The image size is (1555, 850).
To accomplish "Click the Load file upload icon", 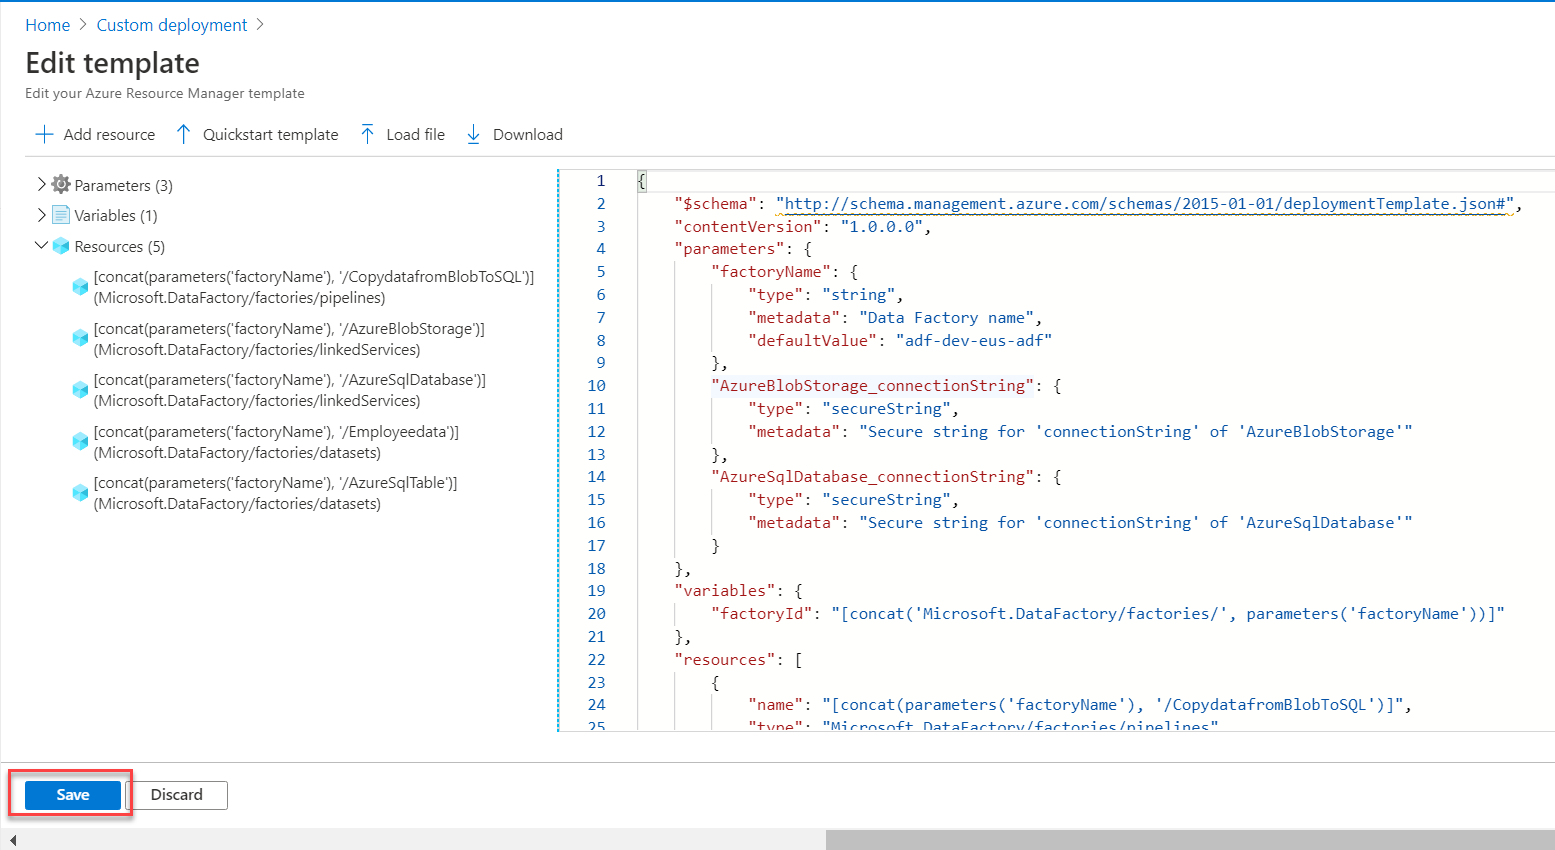I will [x=370, y=134].
